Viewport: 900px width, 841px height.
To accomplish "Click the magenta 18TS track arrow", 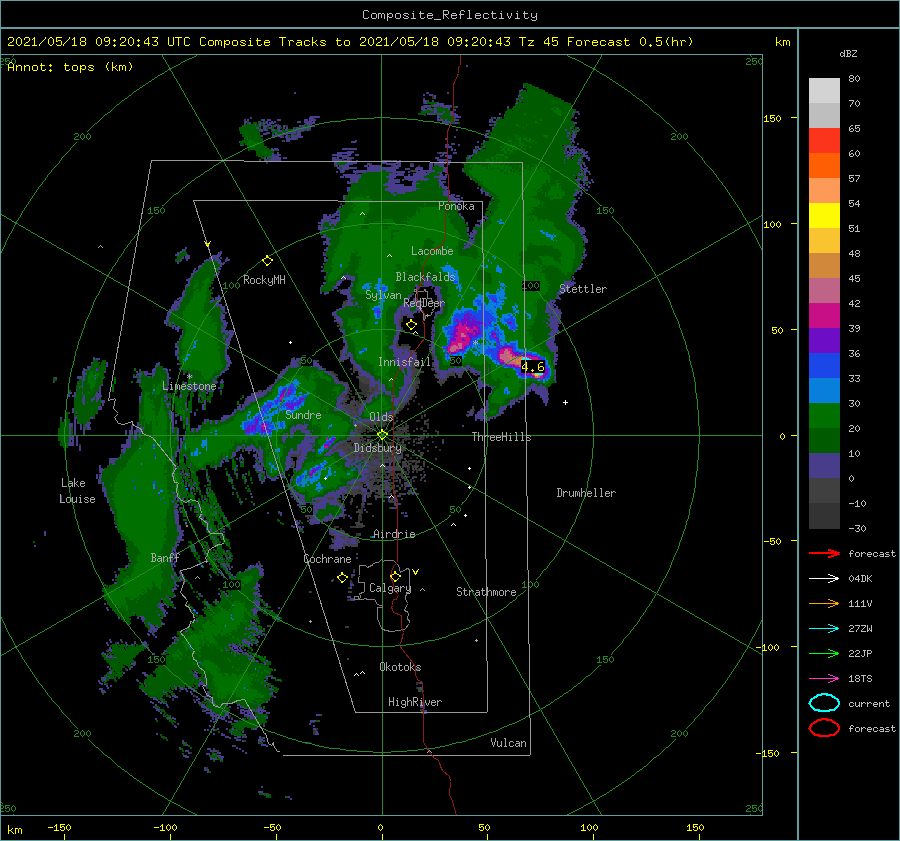I will [824, 679].
